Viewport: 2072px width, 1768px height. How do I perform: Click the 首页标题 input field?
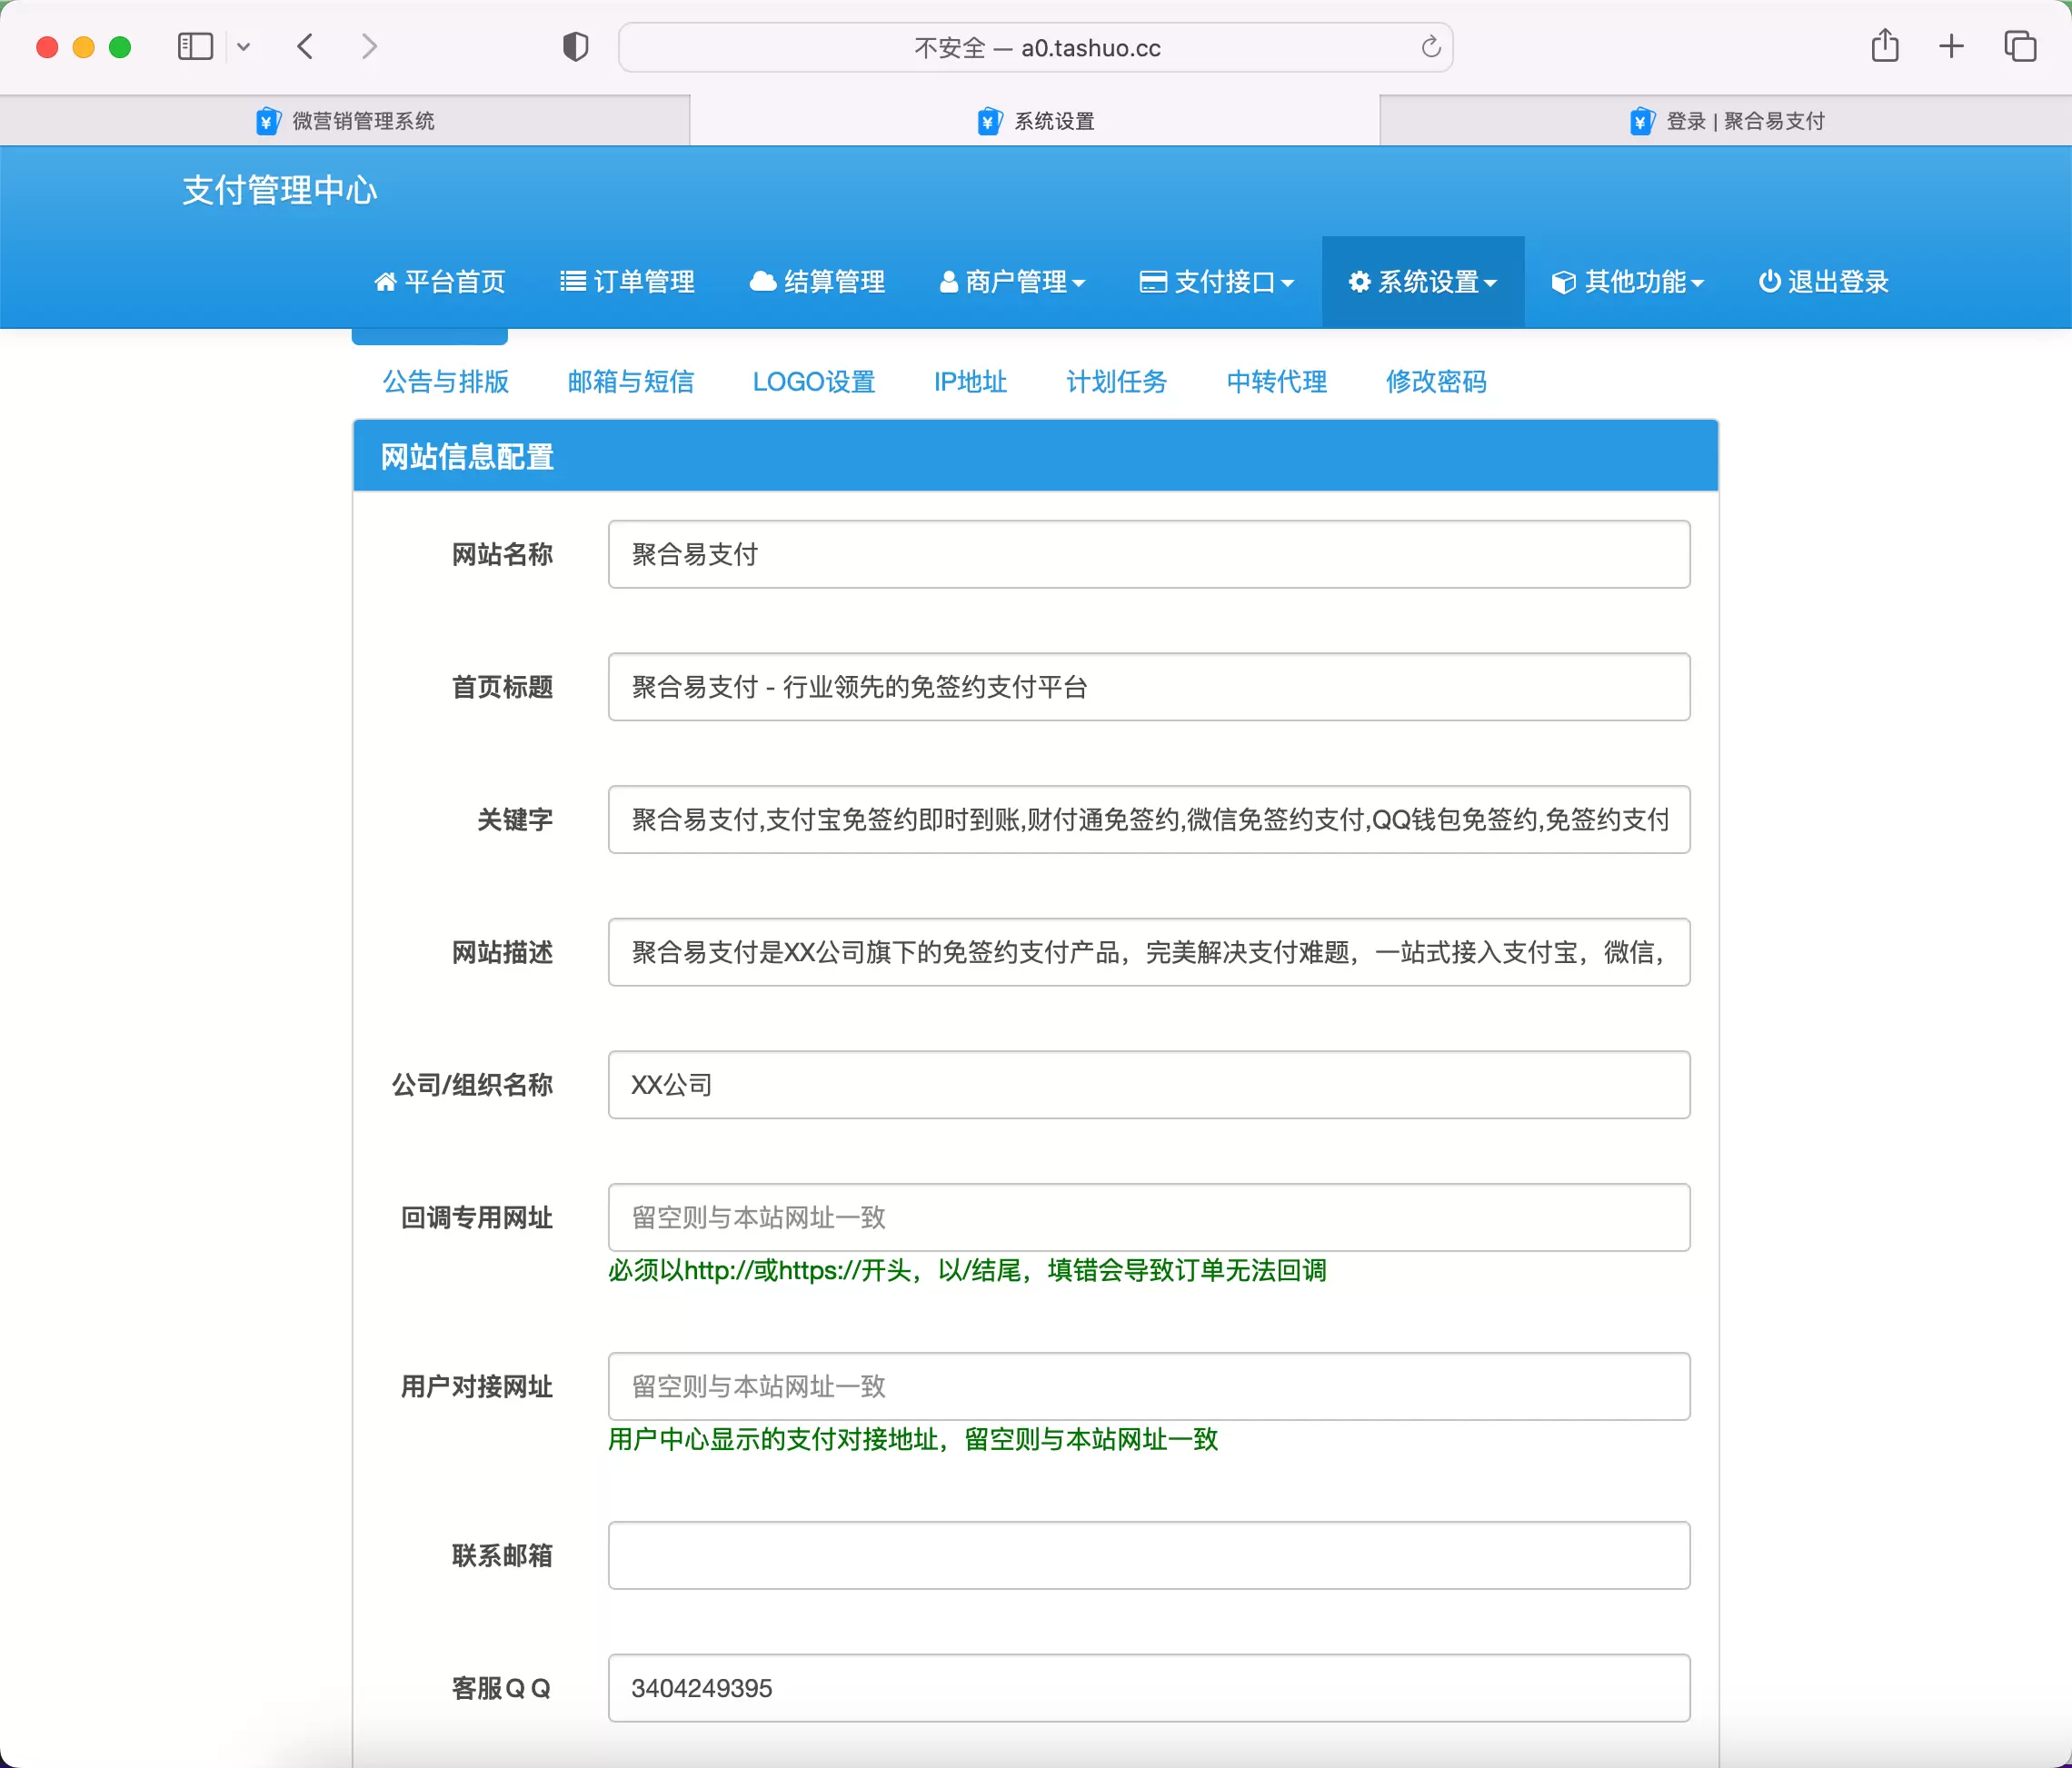pos(1149,687)
